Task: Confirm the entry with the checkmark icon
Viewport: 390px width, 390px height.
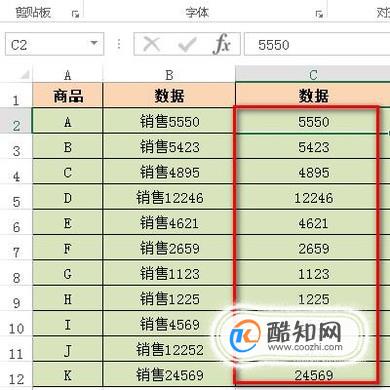Action: point(187,44)
